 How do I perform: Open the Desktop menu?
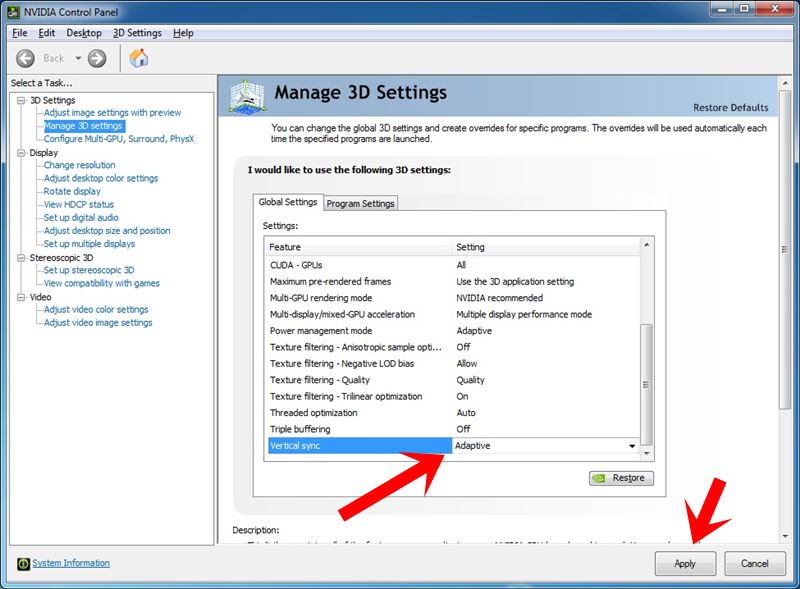[x=84, y=33]
